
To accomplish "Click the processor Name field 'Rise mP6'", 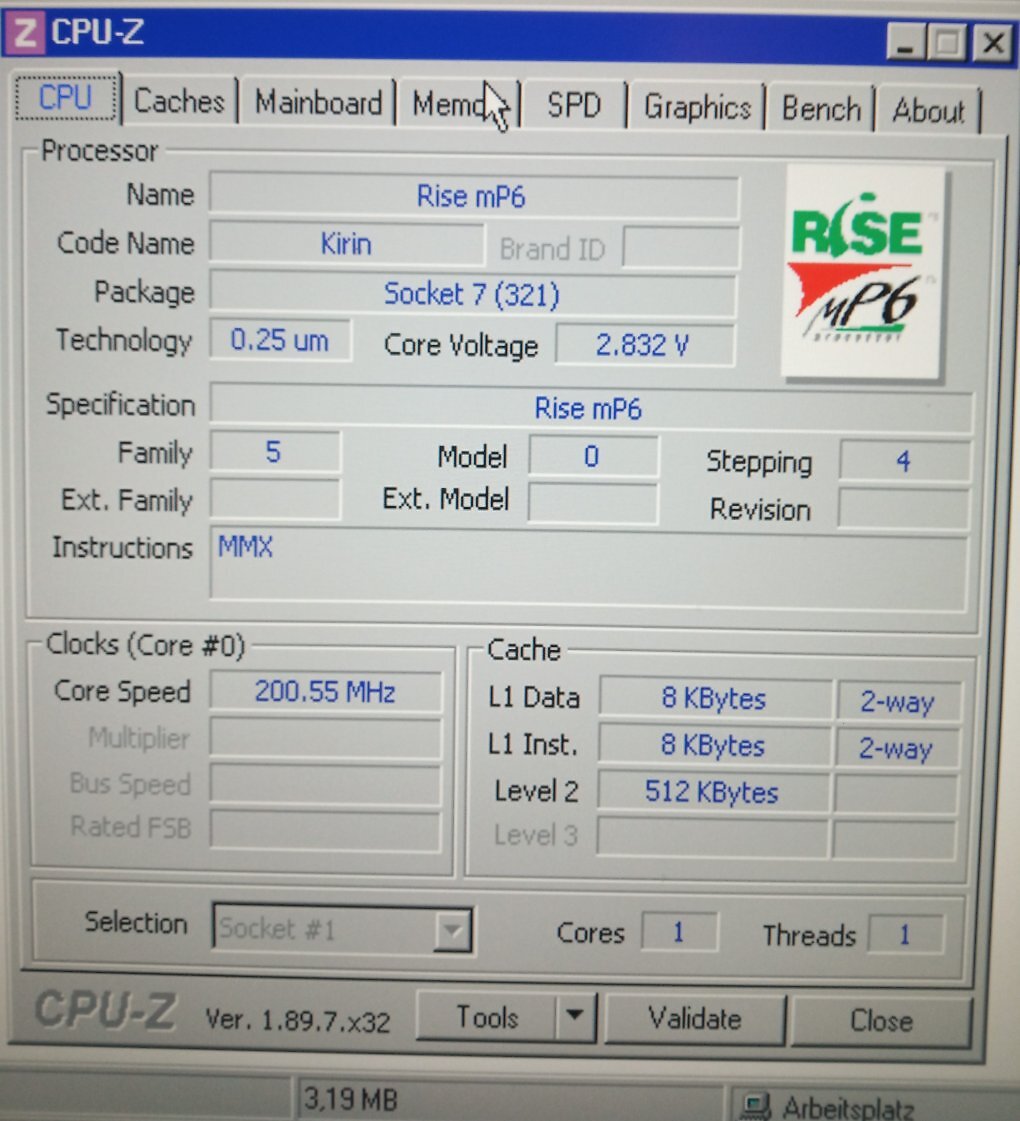I will 473,197.
